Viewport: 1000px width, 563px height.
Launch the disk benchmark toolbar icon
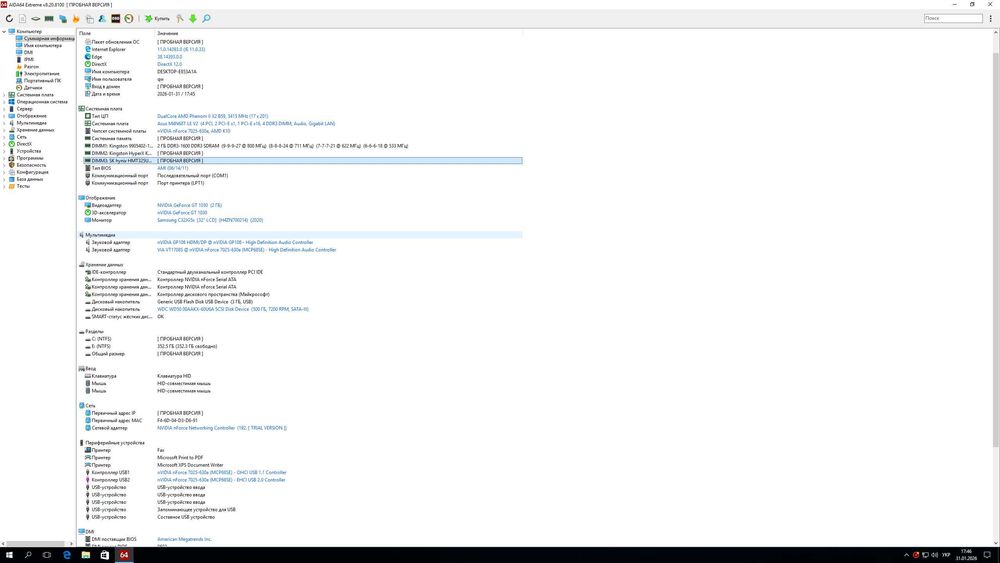pos(36,18)
